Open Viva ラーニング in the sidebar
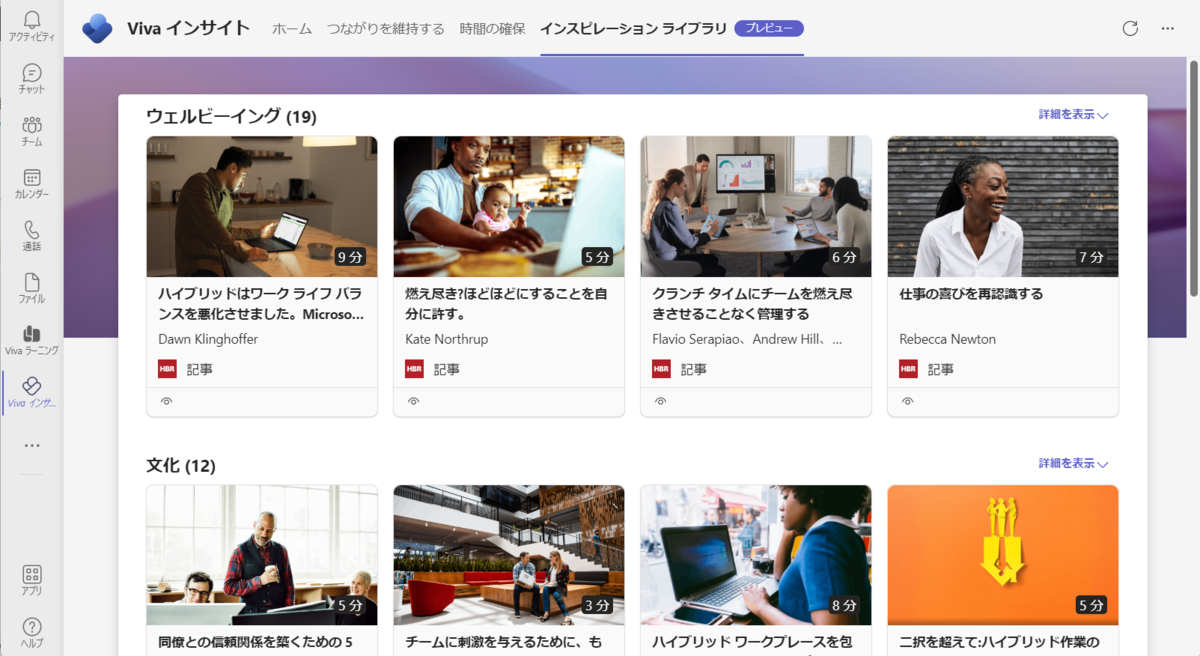This screenshot has height=656, width=1200. [32, 340]
